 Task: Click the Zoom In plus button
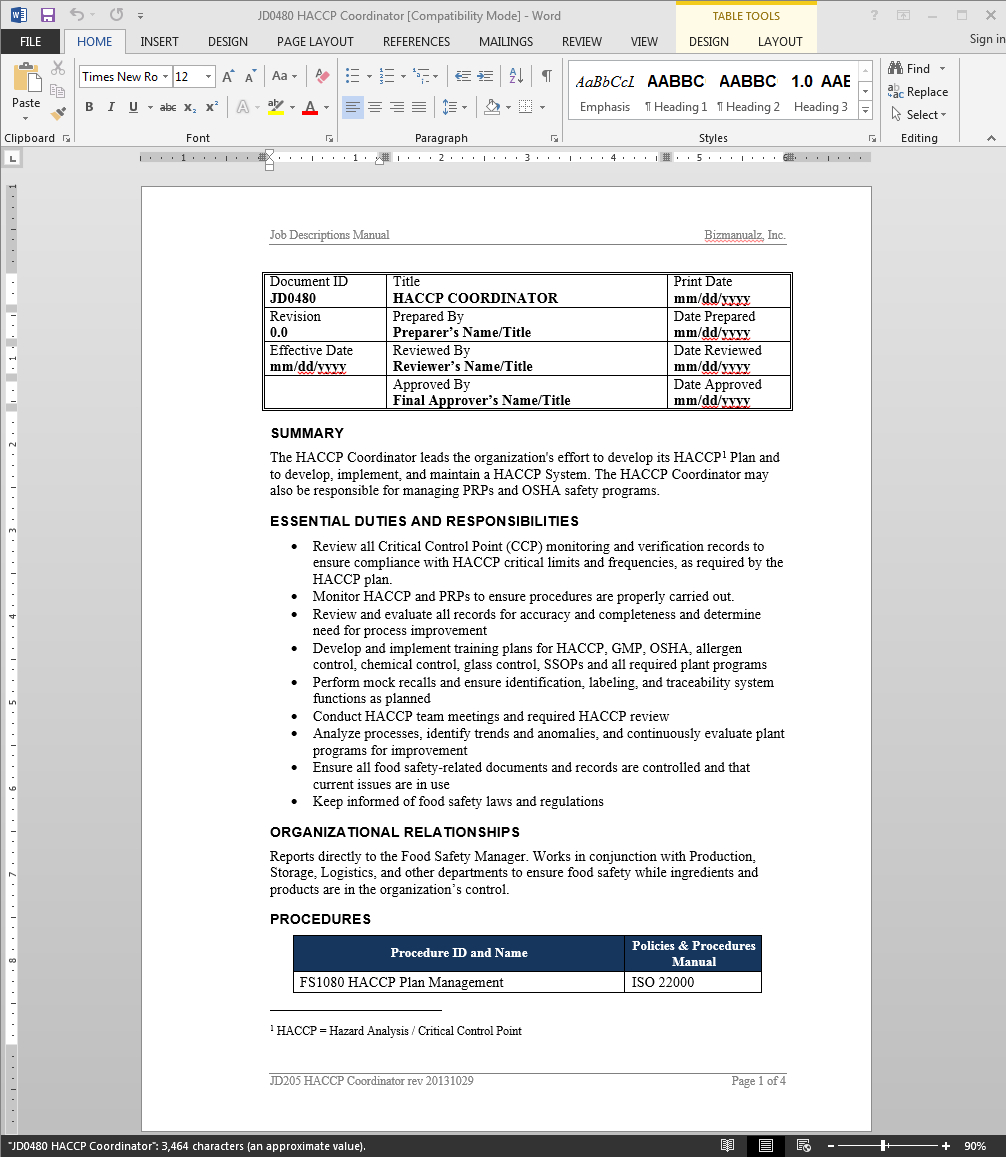click(x=945, y=1146)
